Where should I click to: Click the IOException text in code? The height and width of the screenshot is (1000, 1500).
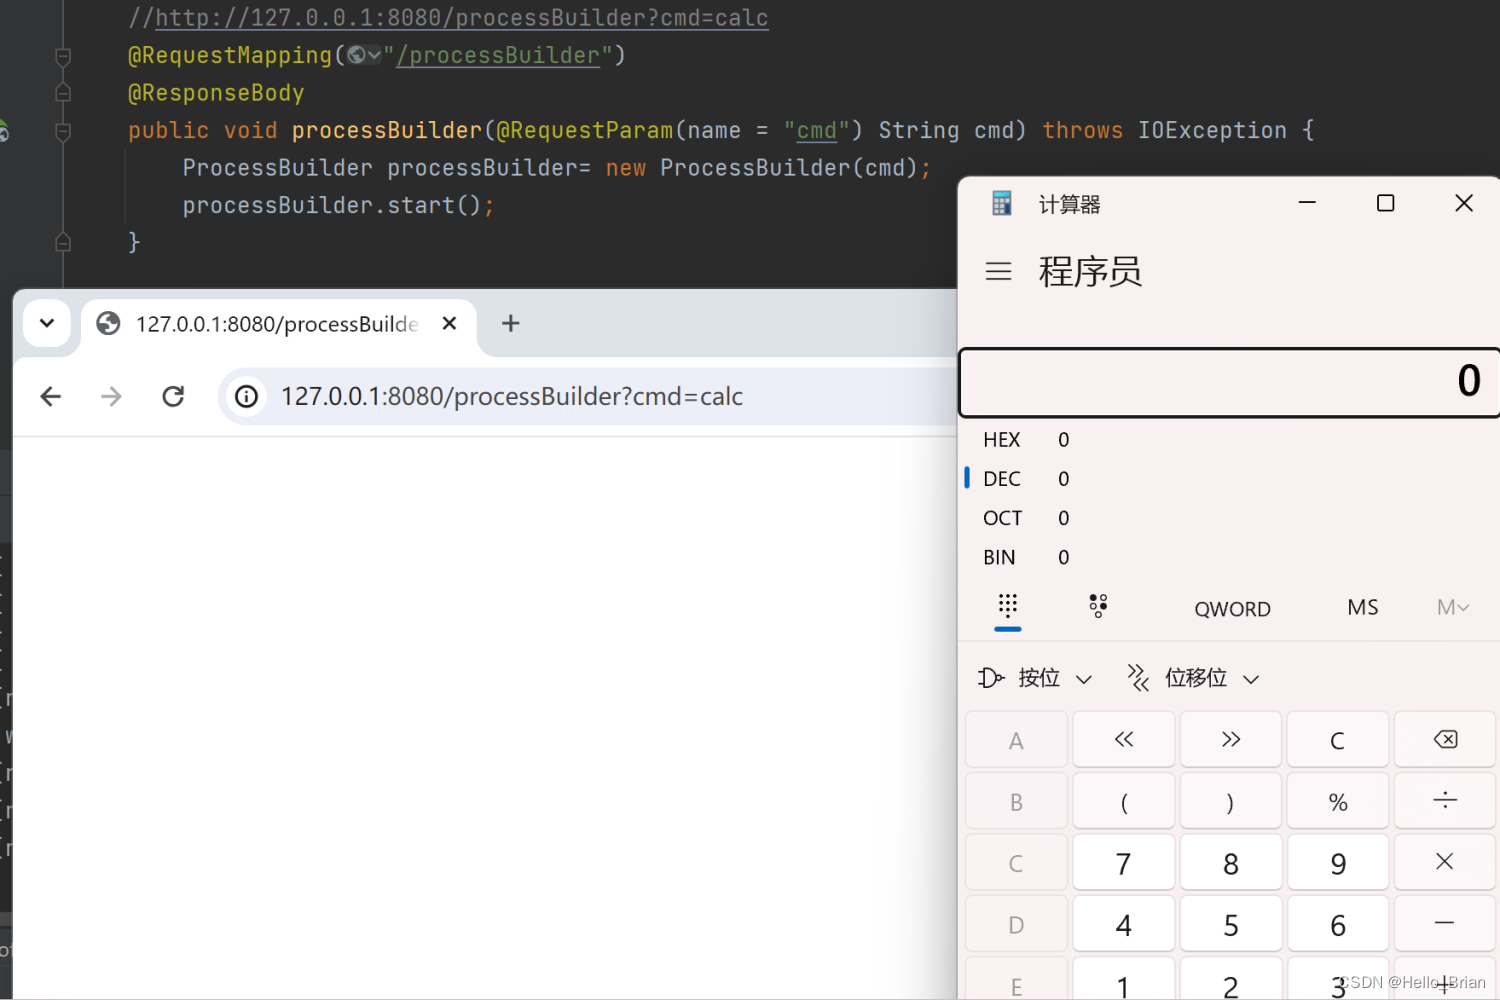(1212, 130)
